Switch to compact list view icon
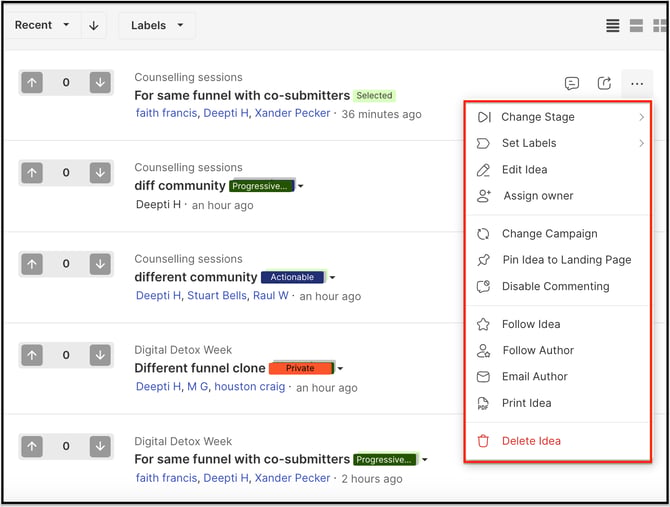Screen dimensions: 670x507 pyautogui.click(x=612, y=26)
